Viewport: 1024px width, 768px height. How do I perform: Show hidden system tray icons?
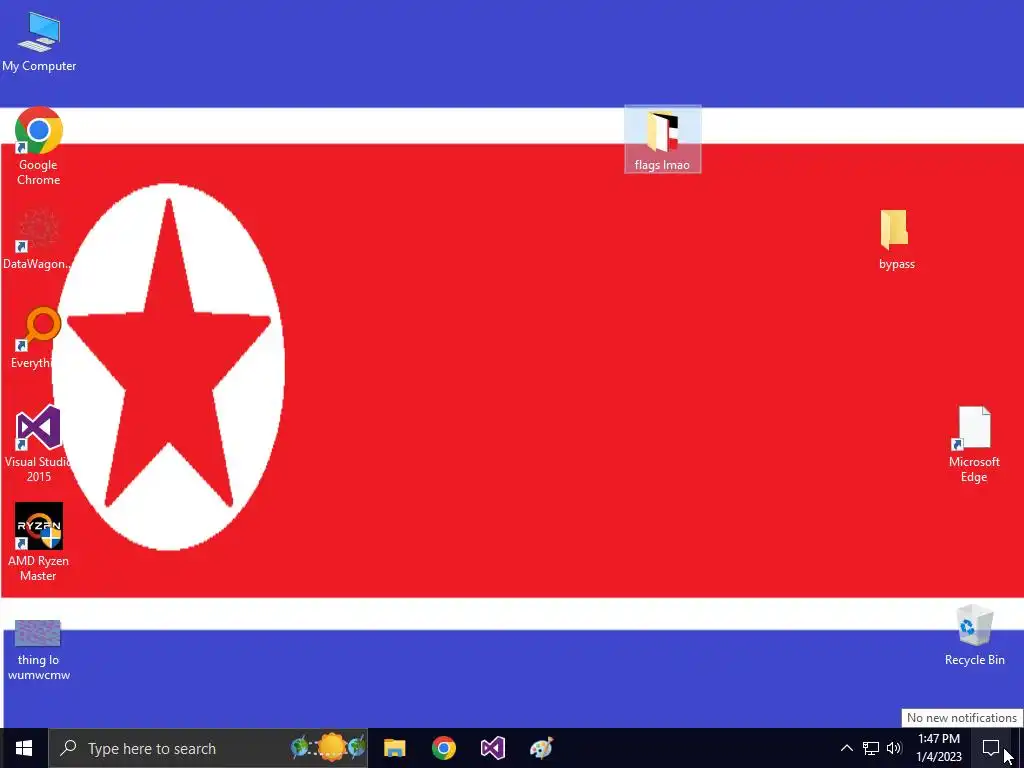point(846,748)
